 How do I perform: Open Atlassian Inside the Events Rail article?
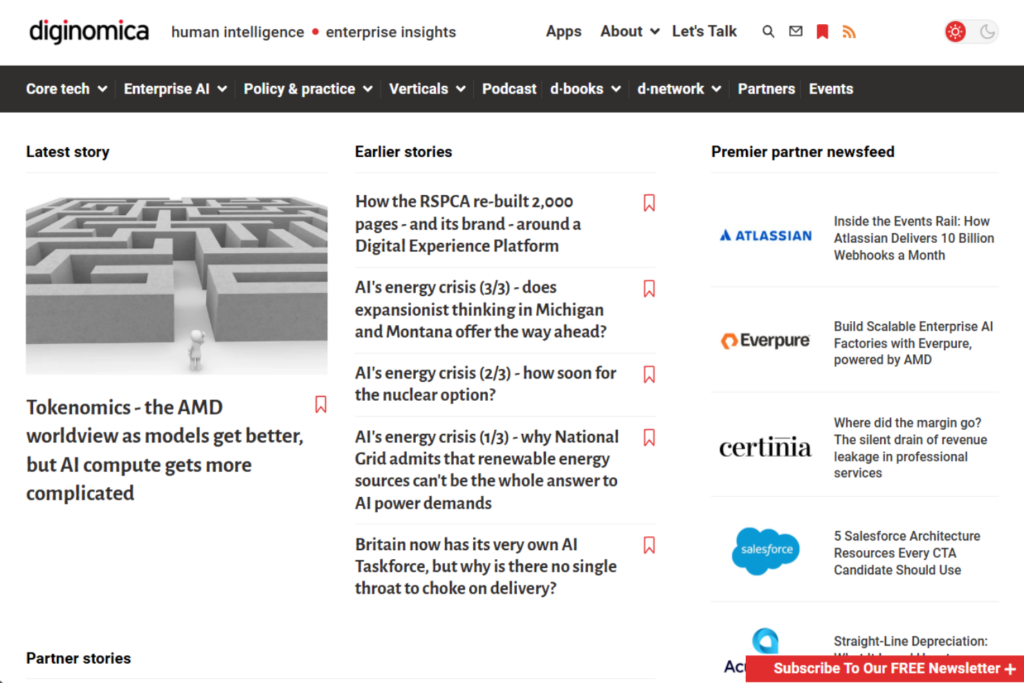point(914,238)
